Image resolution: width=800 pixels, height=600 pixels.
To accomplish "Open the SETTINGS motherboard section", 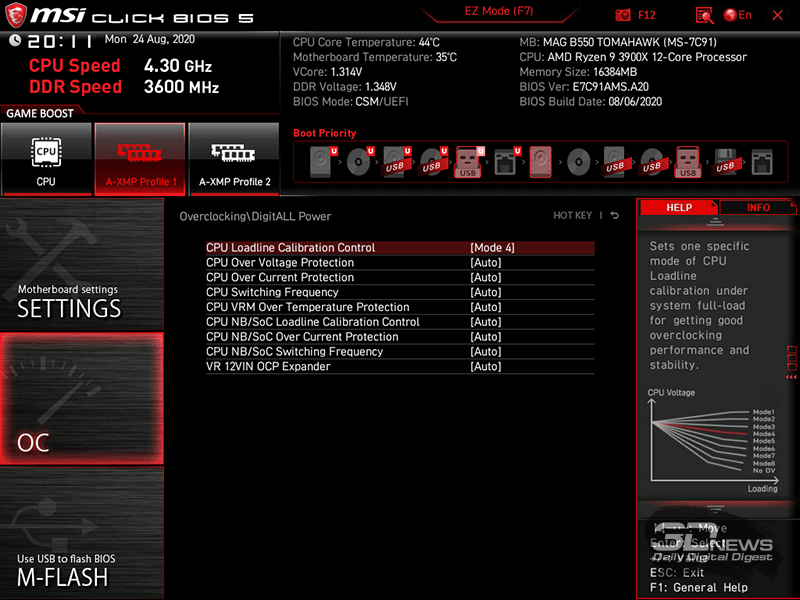I will (82, 264).
